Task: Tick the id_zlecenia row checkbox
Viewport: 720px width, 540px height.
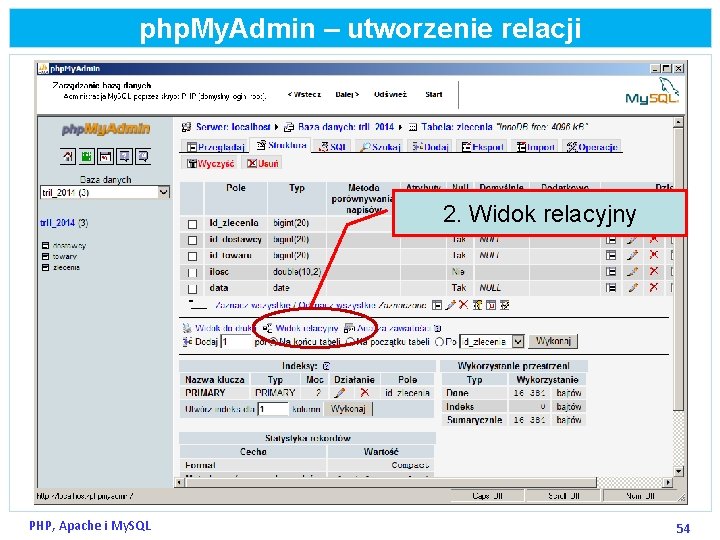Action: (x=192, y=224)
